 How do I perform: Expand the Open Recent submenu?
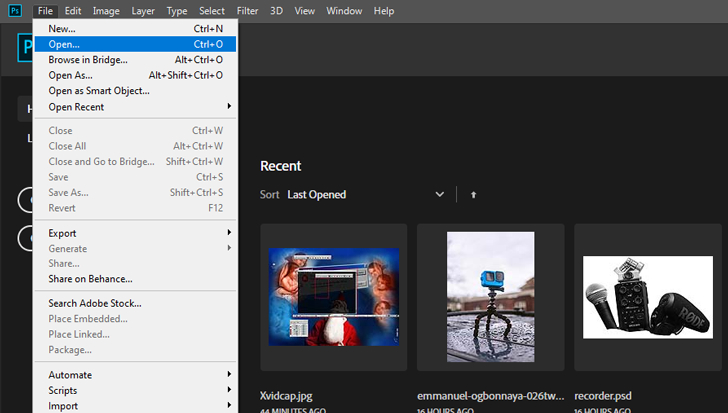coord(136,107)
